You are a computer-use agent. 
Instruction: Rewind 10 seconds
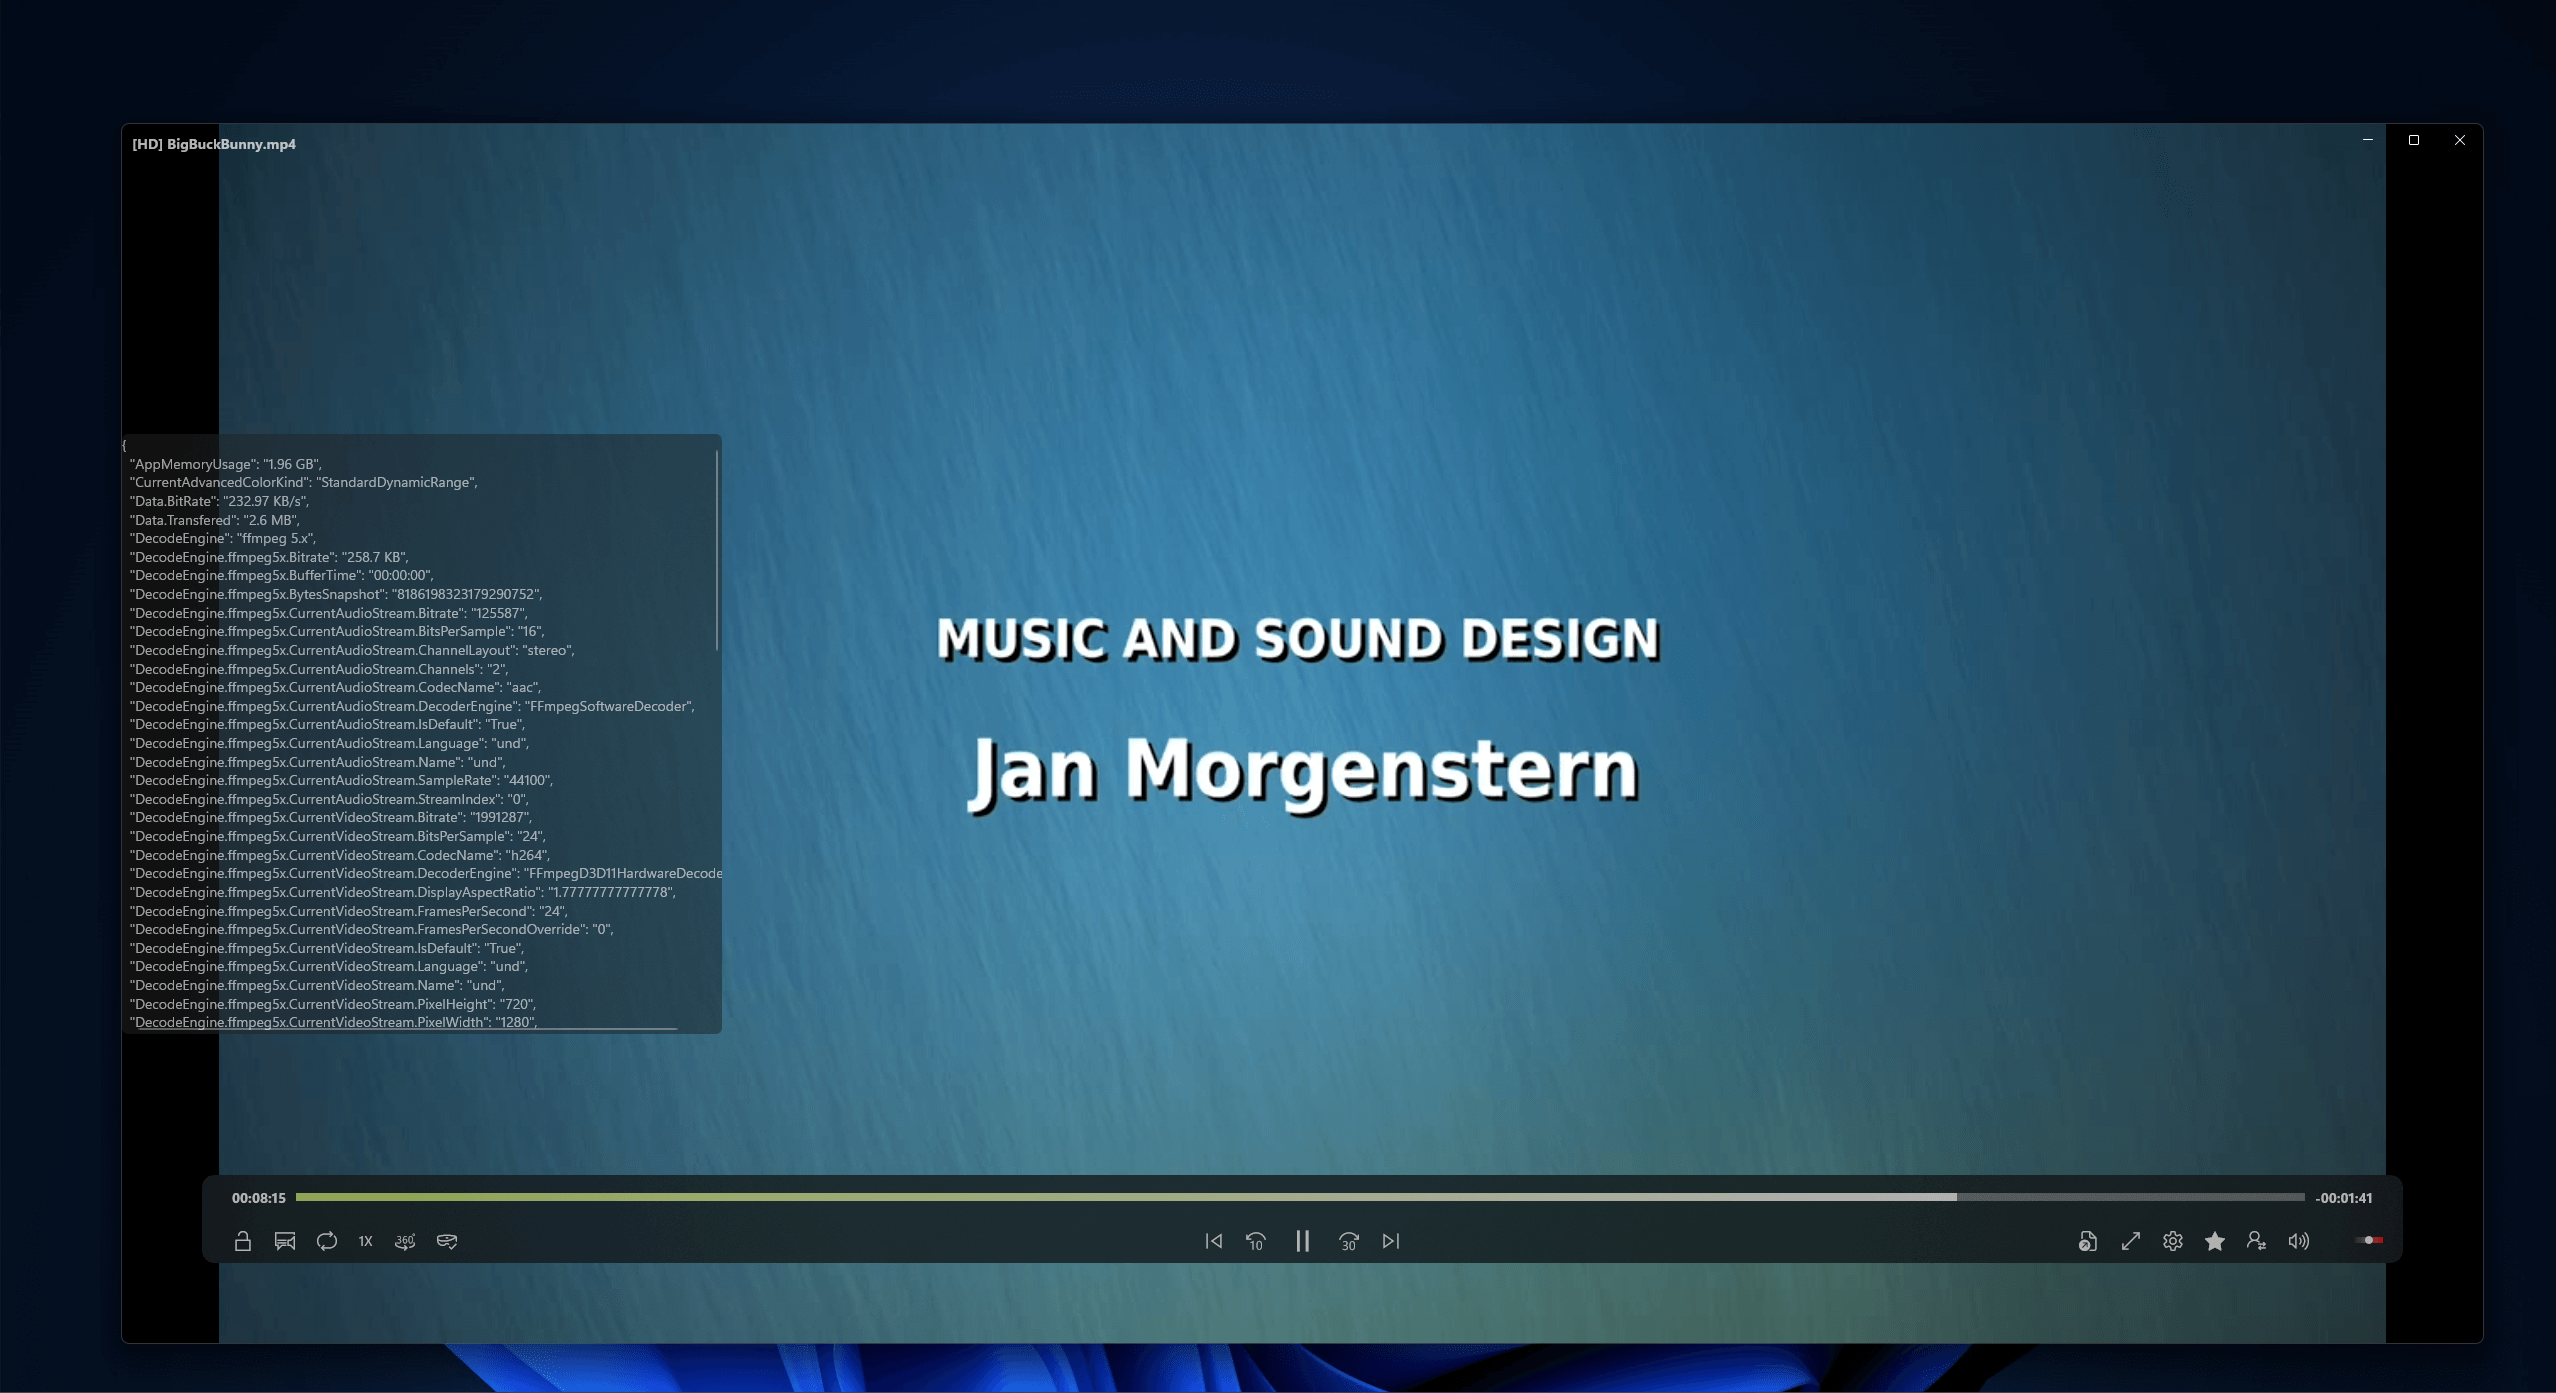pyautogui.click(x=1256, y=1241)
